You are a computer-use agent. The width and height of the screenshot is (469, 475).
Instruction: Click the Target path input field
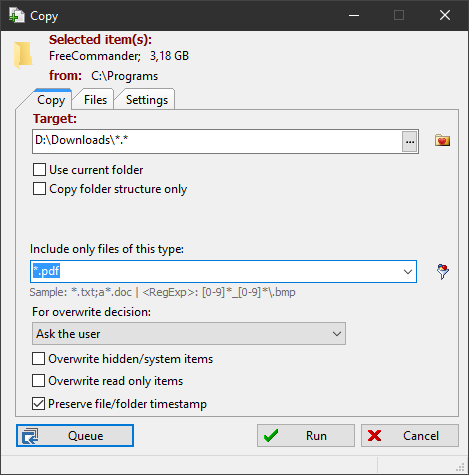click(217, 142)
